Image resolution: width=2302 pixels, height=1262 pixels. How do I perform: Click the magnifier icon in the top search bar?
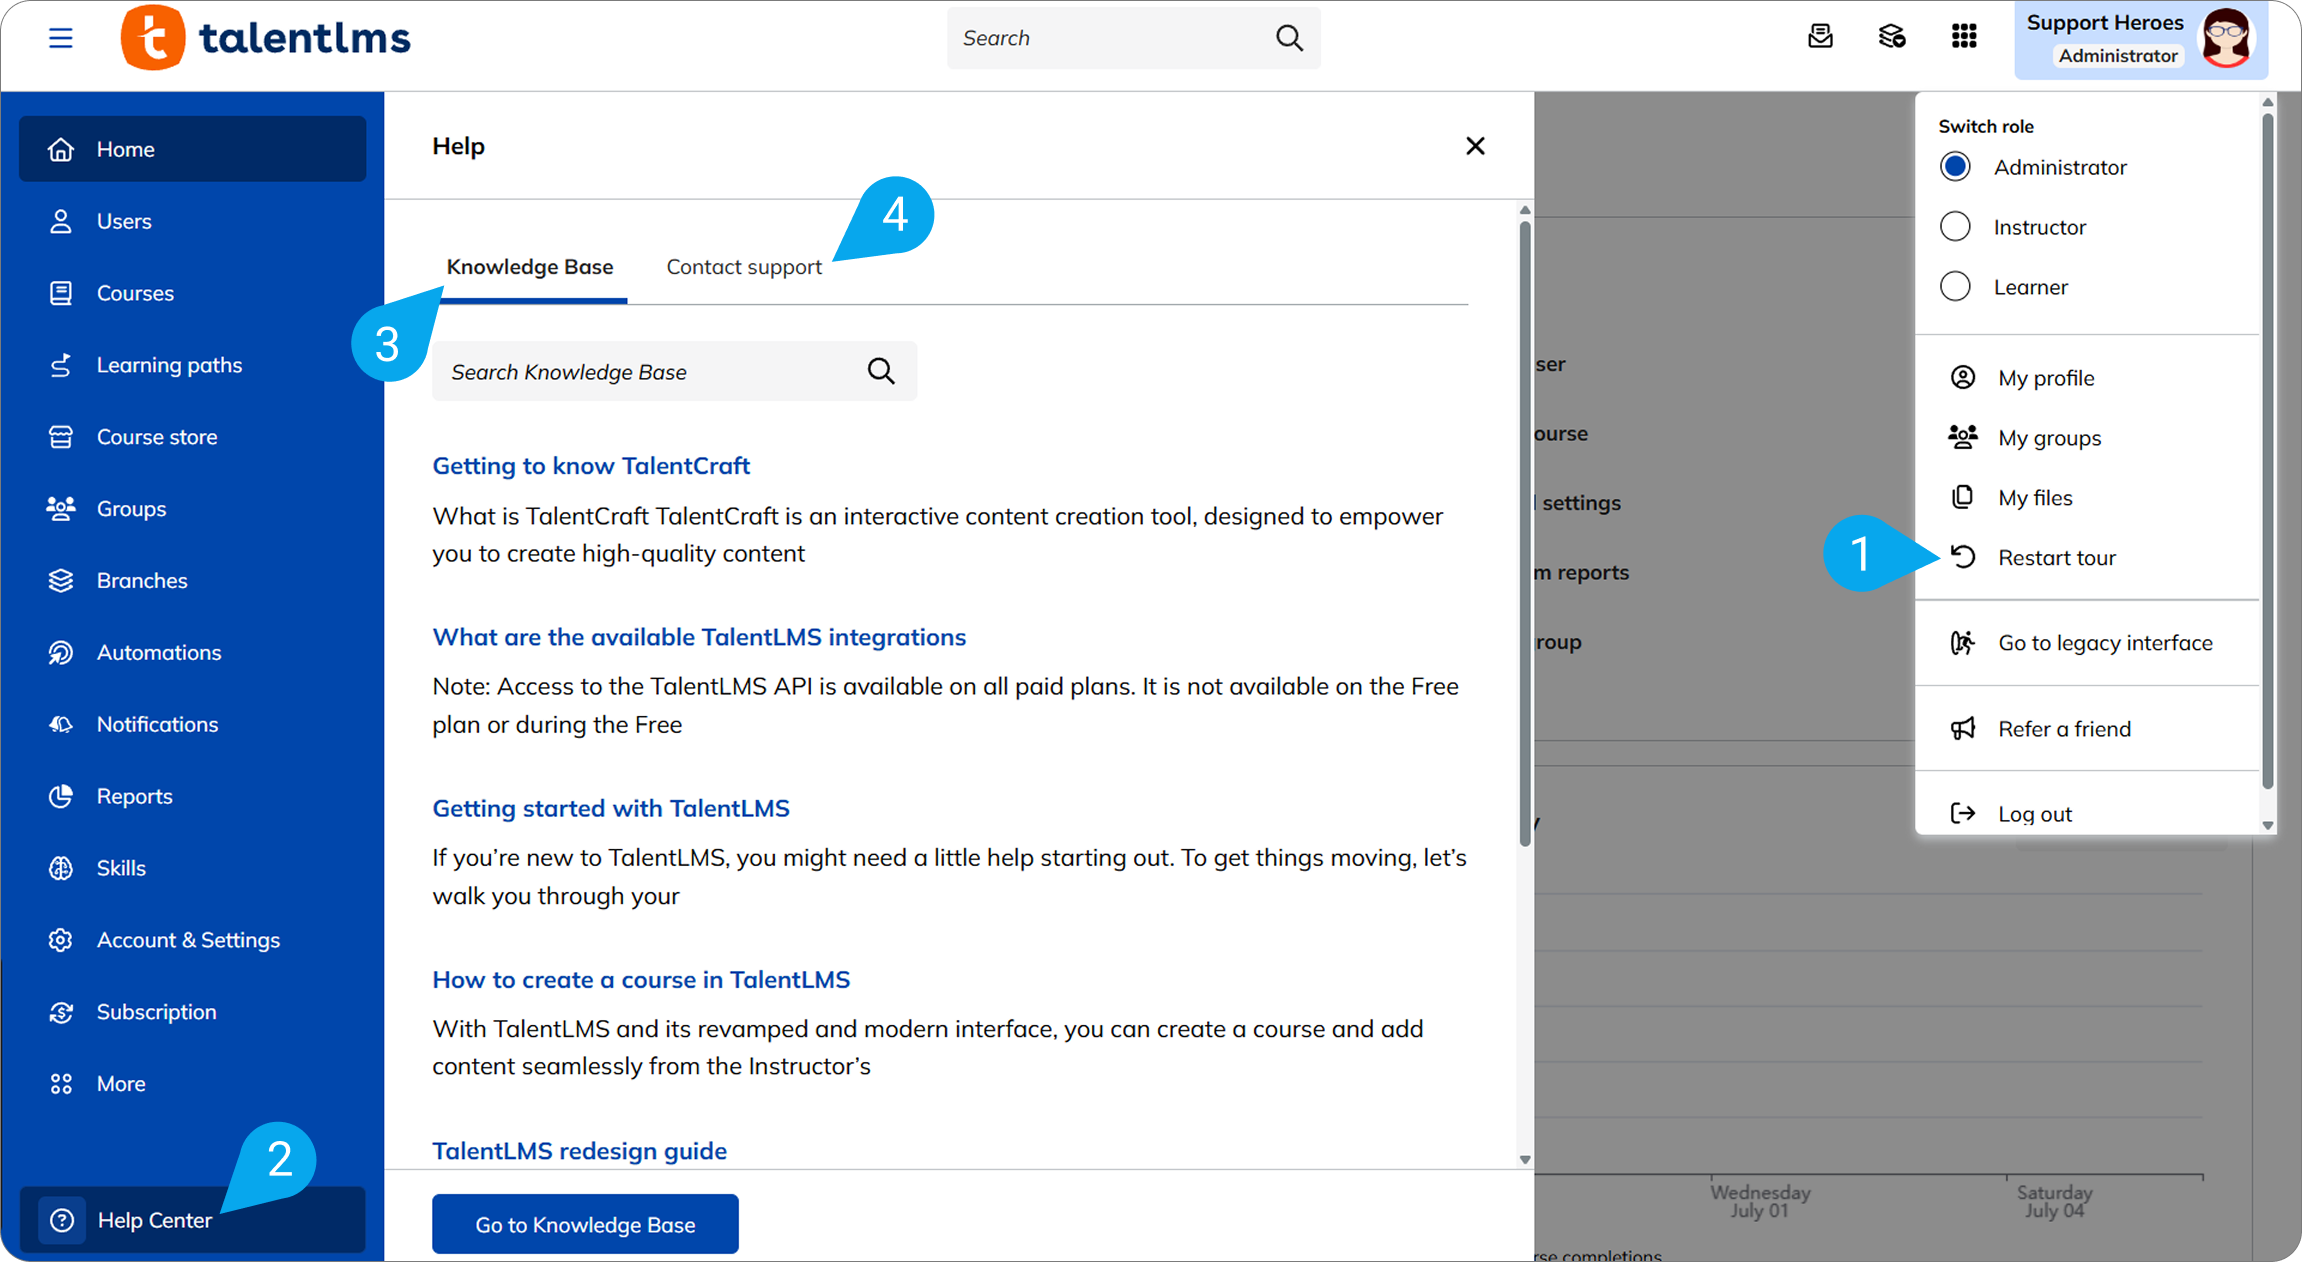point(1289,38)
